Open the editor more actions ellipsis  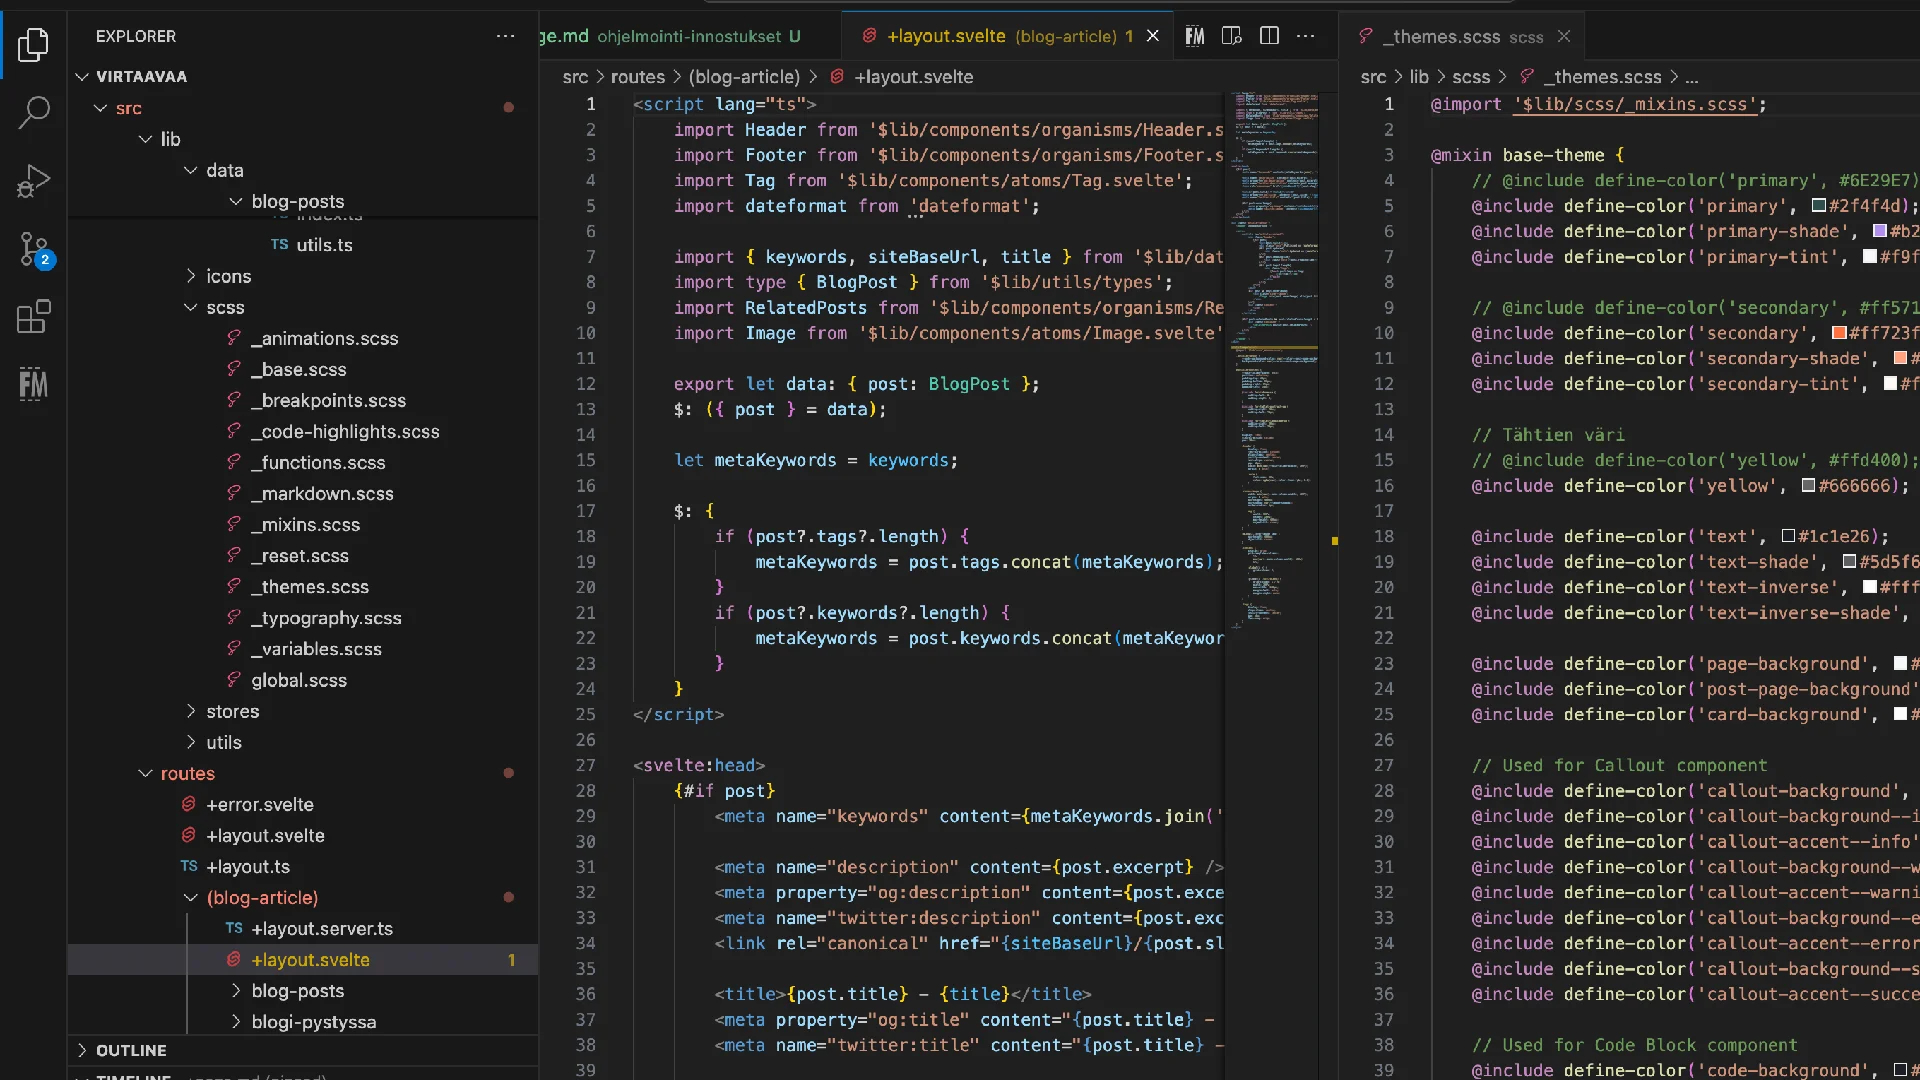coord(1306,36)
